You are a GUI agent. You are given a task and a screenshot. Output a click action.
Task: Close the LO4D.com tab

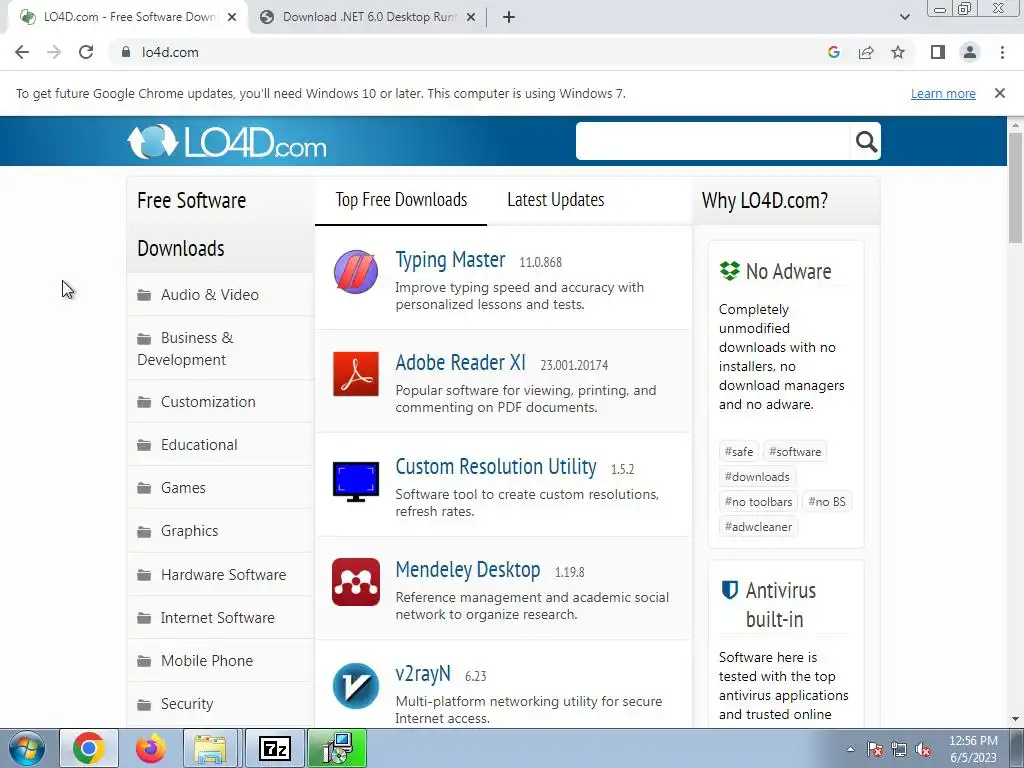point(232,17)
